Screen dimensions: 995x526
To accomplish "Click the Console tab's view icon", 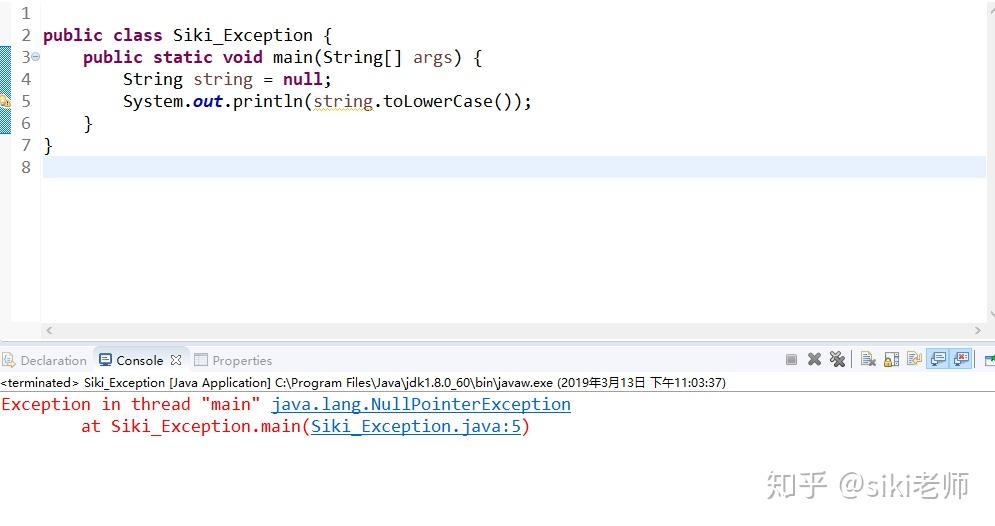I will click(106, 361).
